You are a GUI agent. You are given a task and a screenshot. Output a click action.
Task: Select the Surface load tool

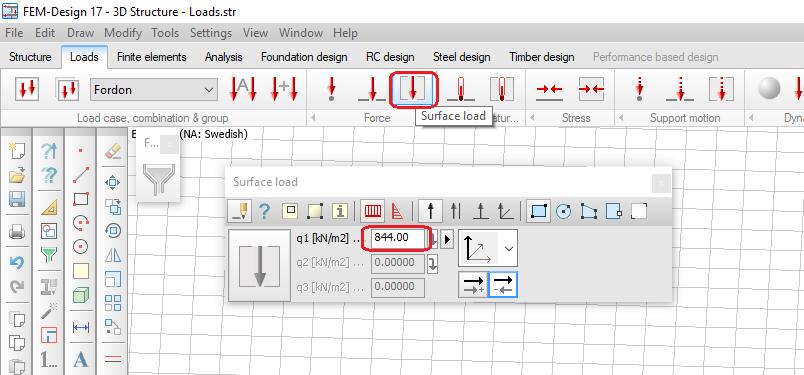click(x=413, y=90)
